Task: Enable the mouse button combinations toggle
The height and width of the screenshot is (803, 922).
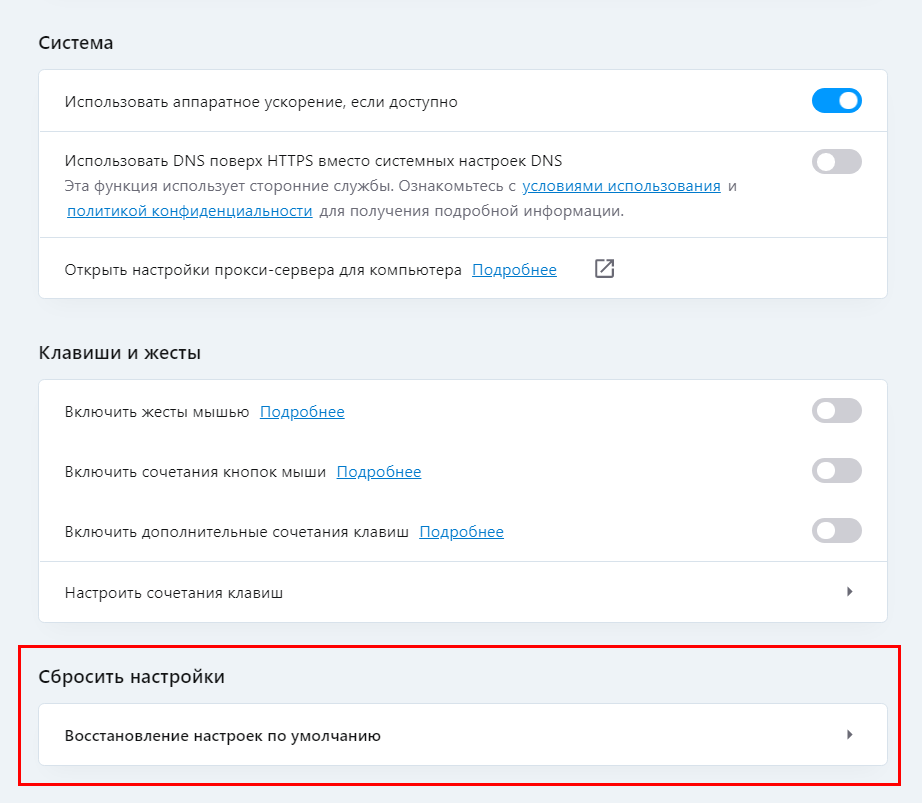Action: (836, 471)
